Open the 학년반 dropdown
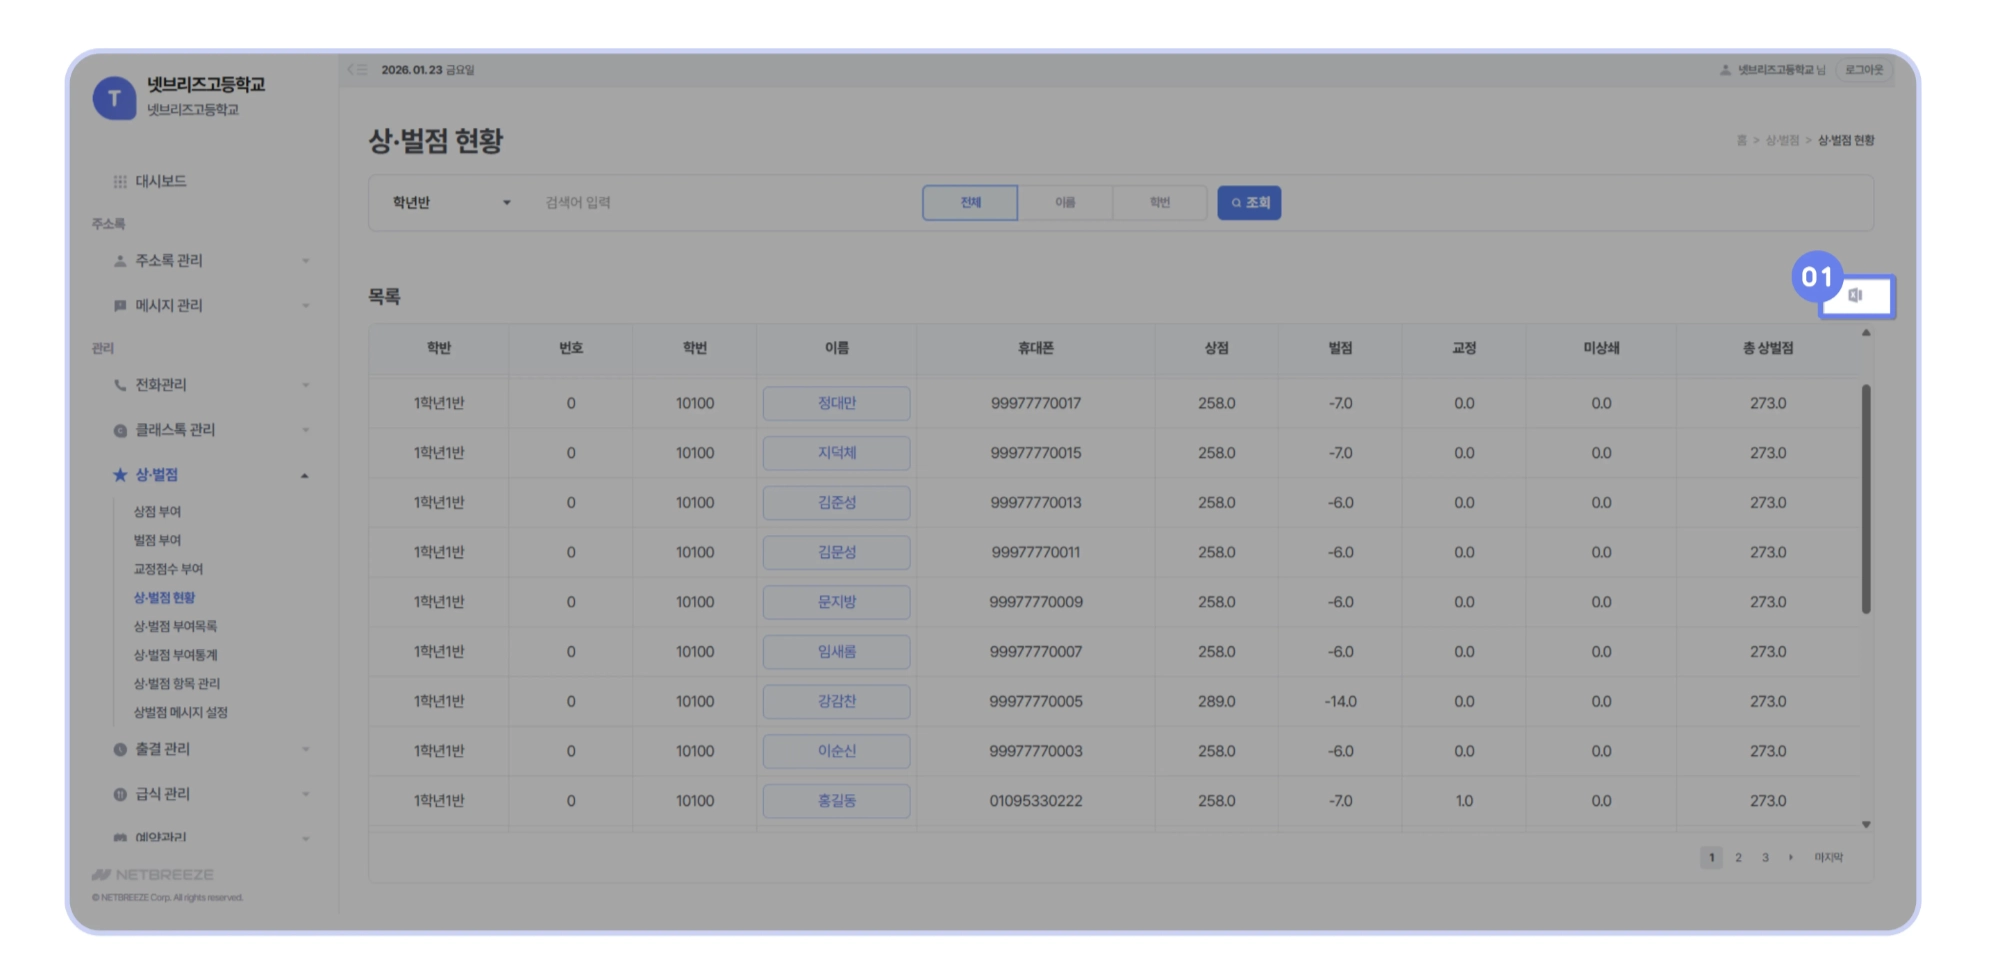Image resolution: width=2000 pixels, height=978 pixels. pos(451,203)
